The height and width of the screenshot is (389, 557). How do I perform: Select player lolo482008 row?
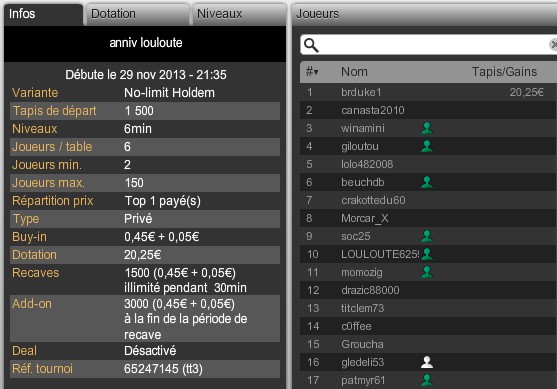coord(428,164)
